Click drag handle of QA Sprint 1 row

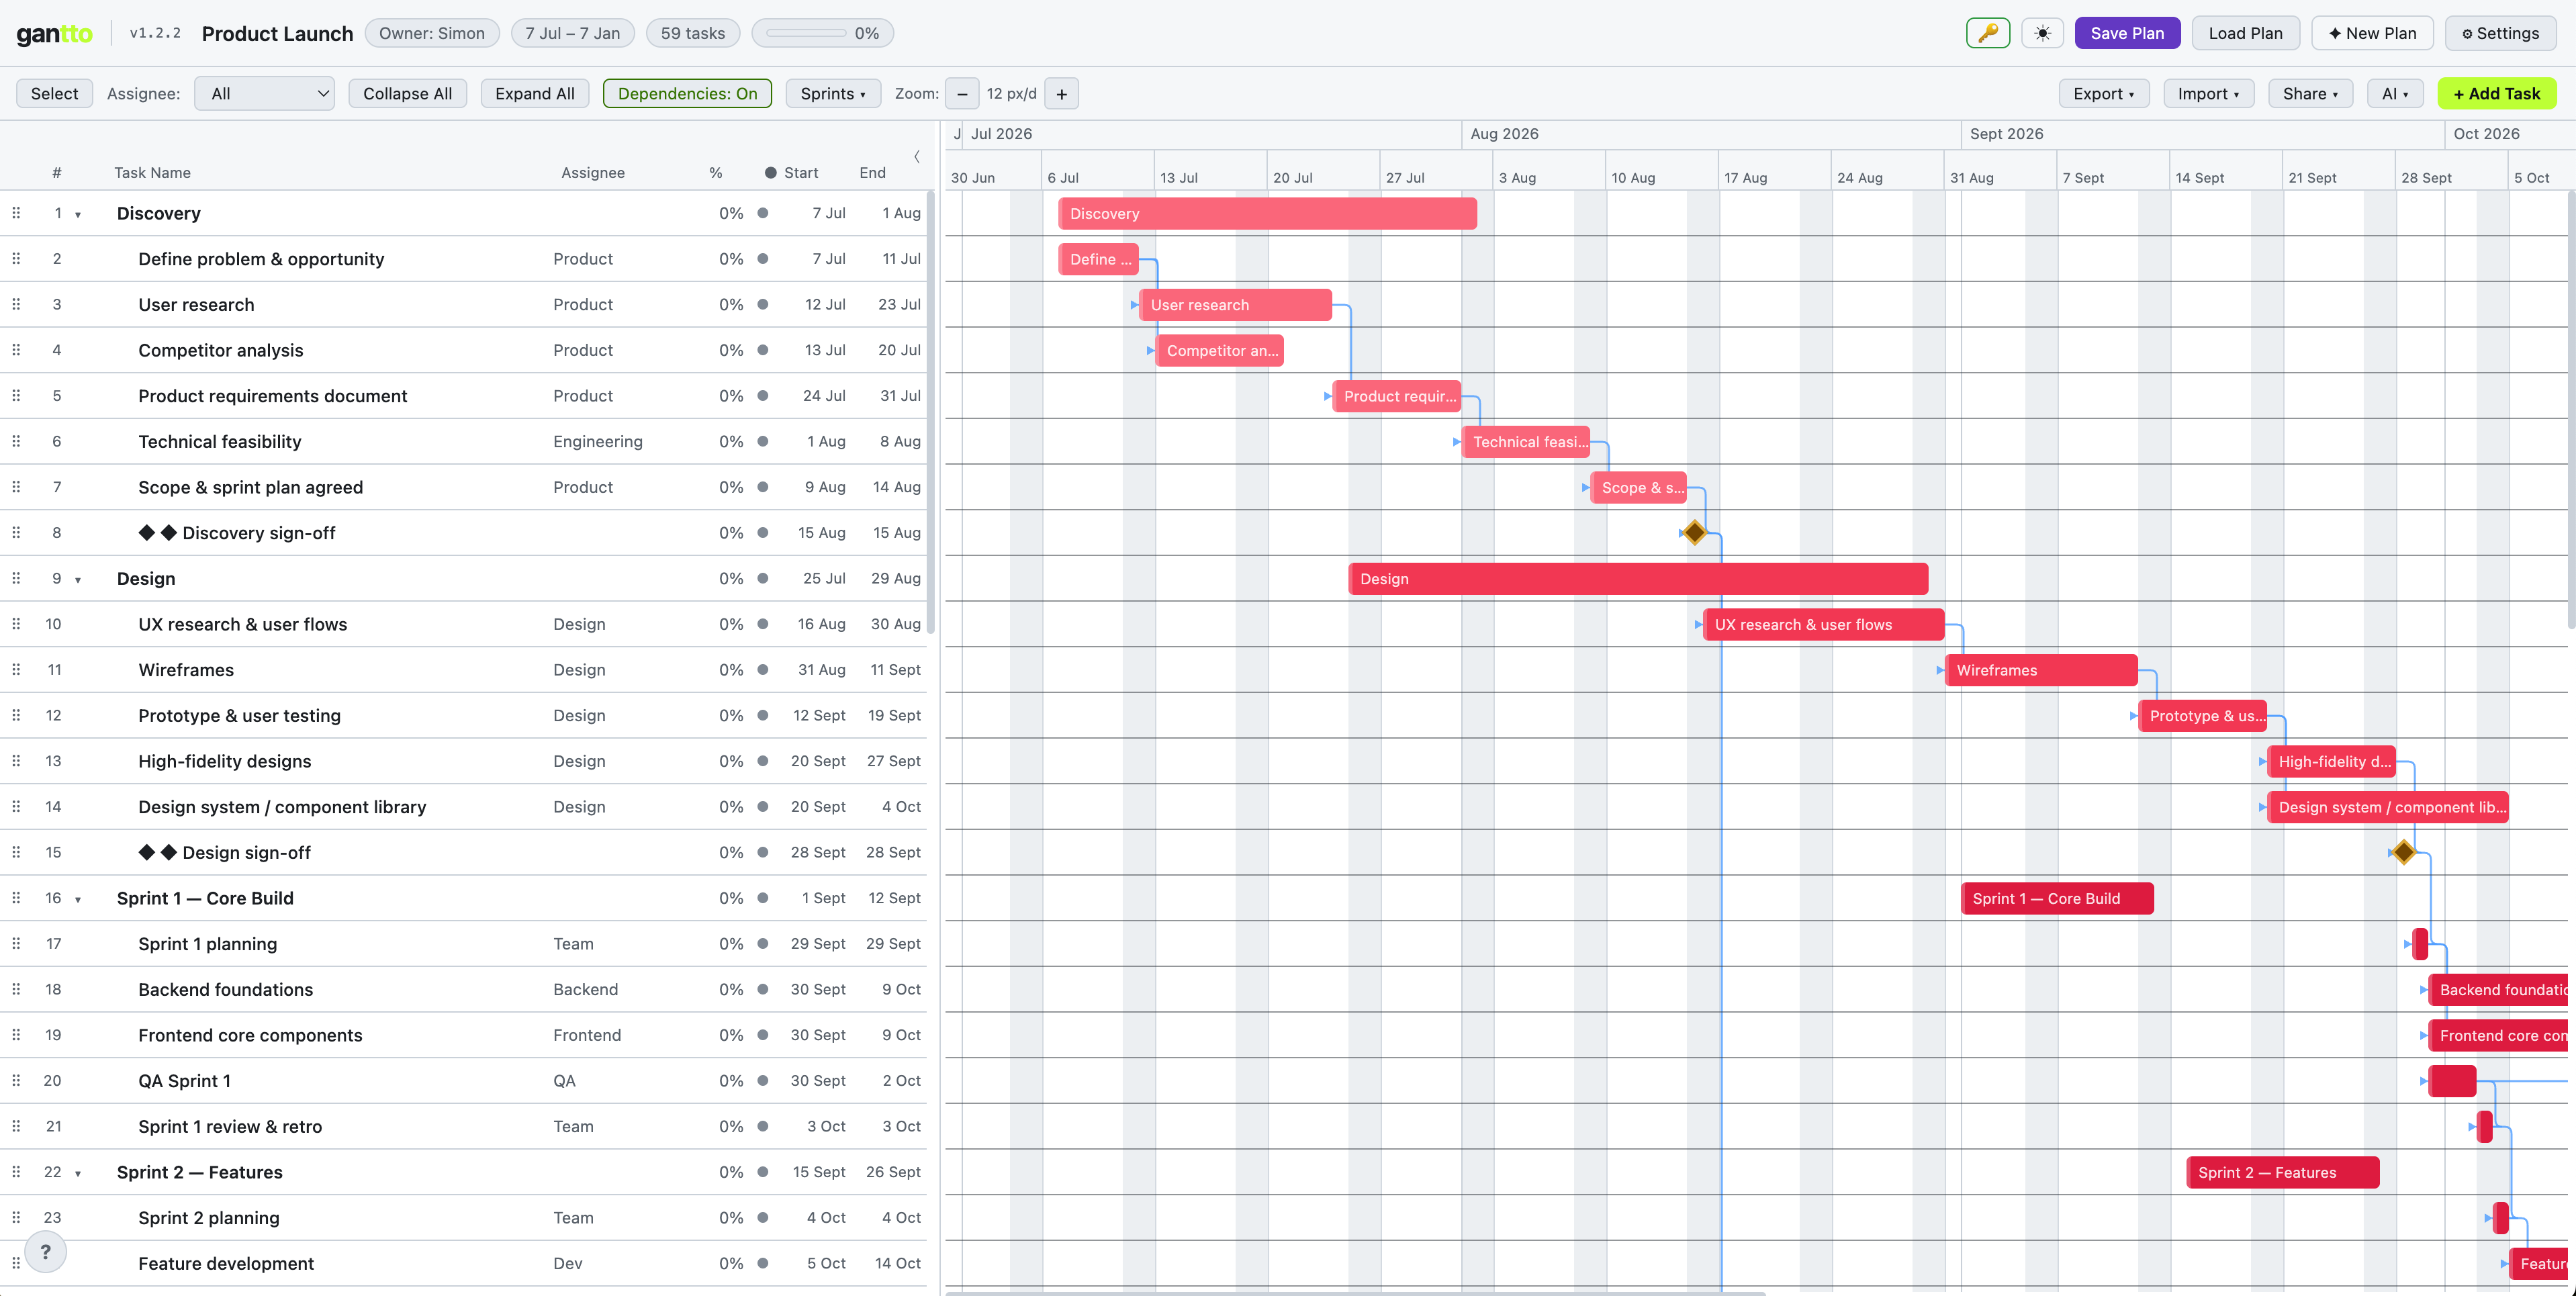16,1080
